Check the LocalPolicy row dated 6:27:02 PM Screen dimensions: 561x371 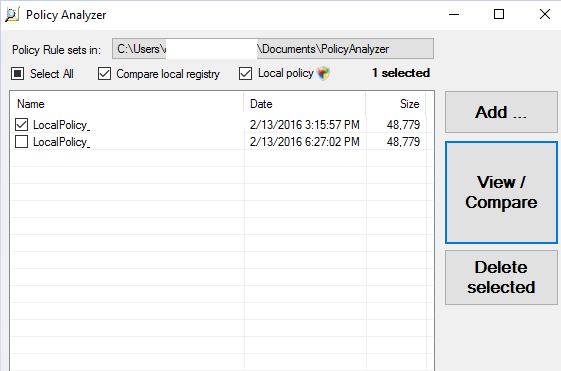click(21, 142)
